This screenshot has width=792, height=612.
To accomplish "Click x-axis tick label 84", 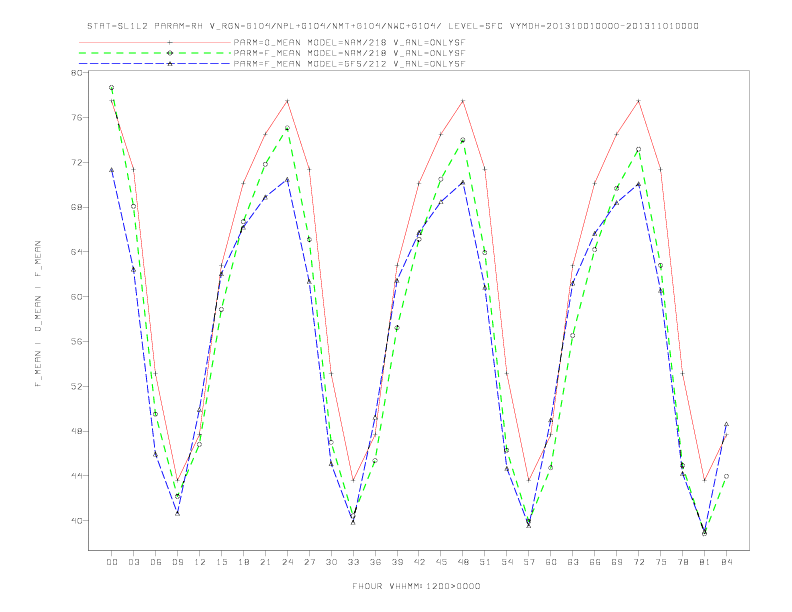I will click(727, 562).
